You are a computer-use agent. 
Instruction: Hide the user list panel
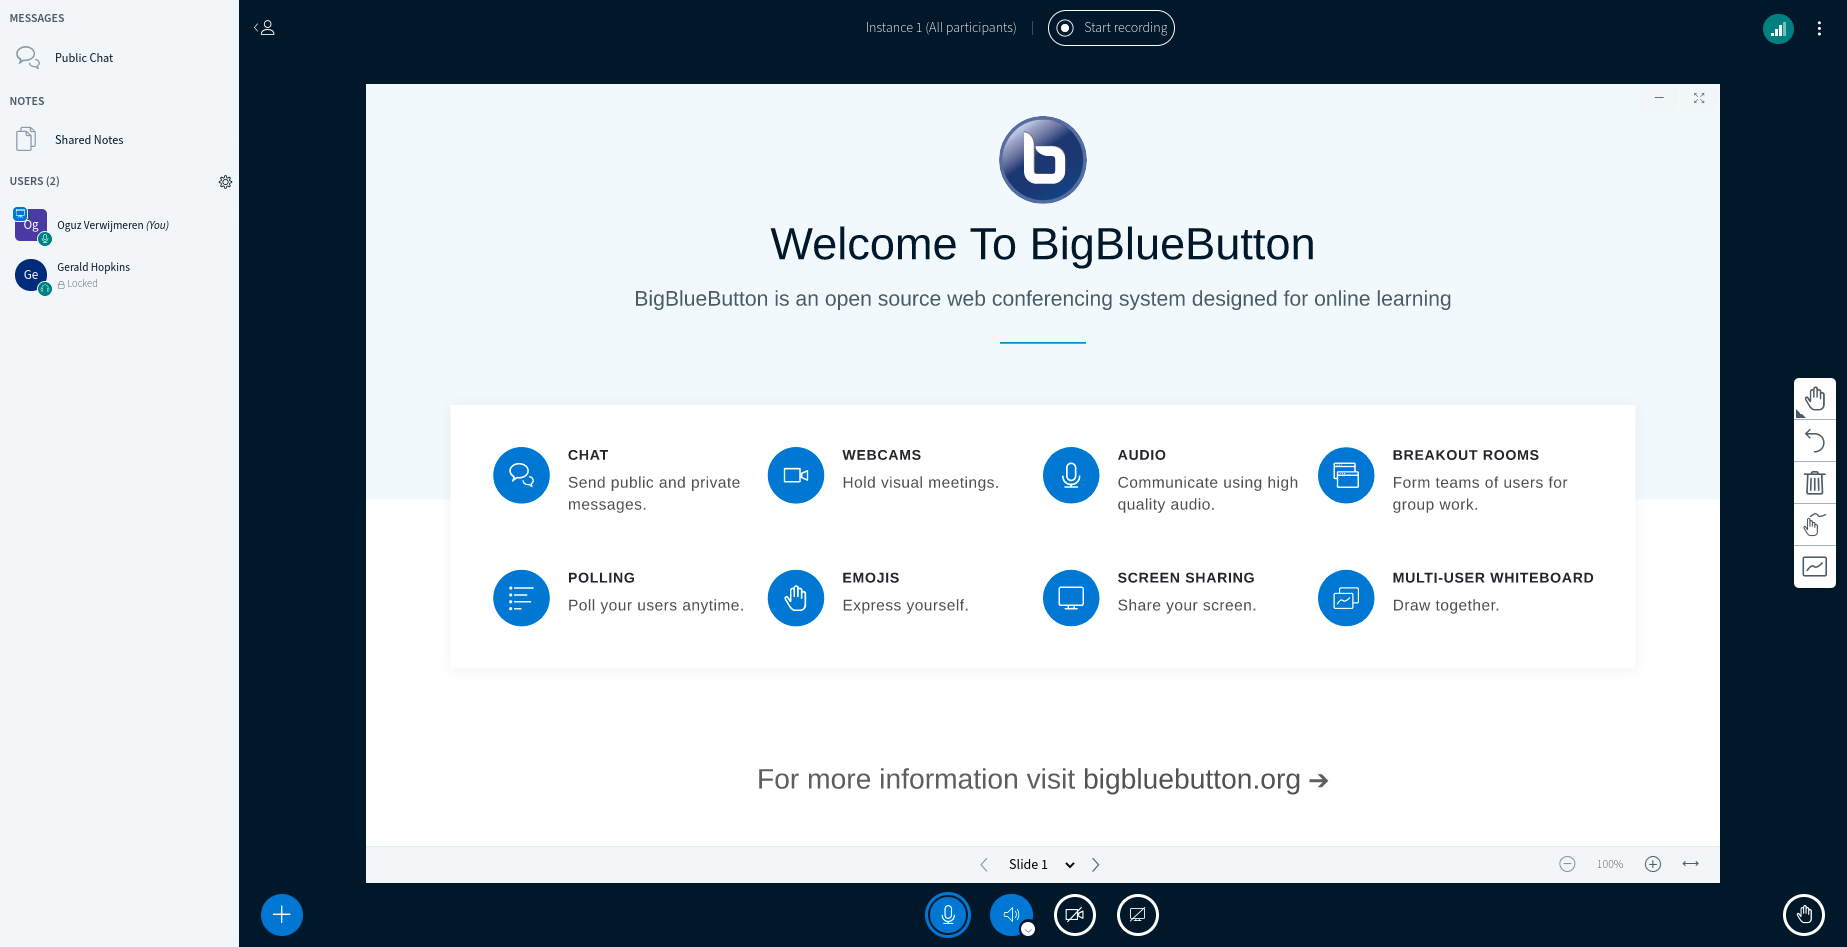click(265, 28)
